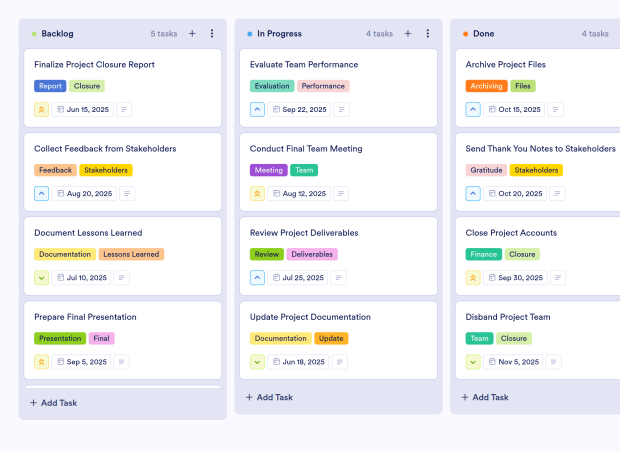This screenshot has width=620, height=451.
Task: Click the green Presentation tag label
Action: tap(60, 338)
